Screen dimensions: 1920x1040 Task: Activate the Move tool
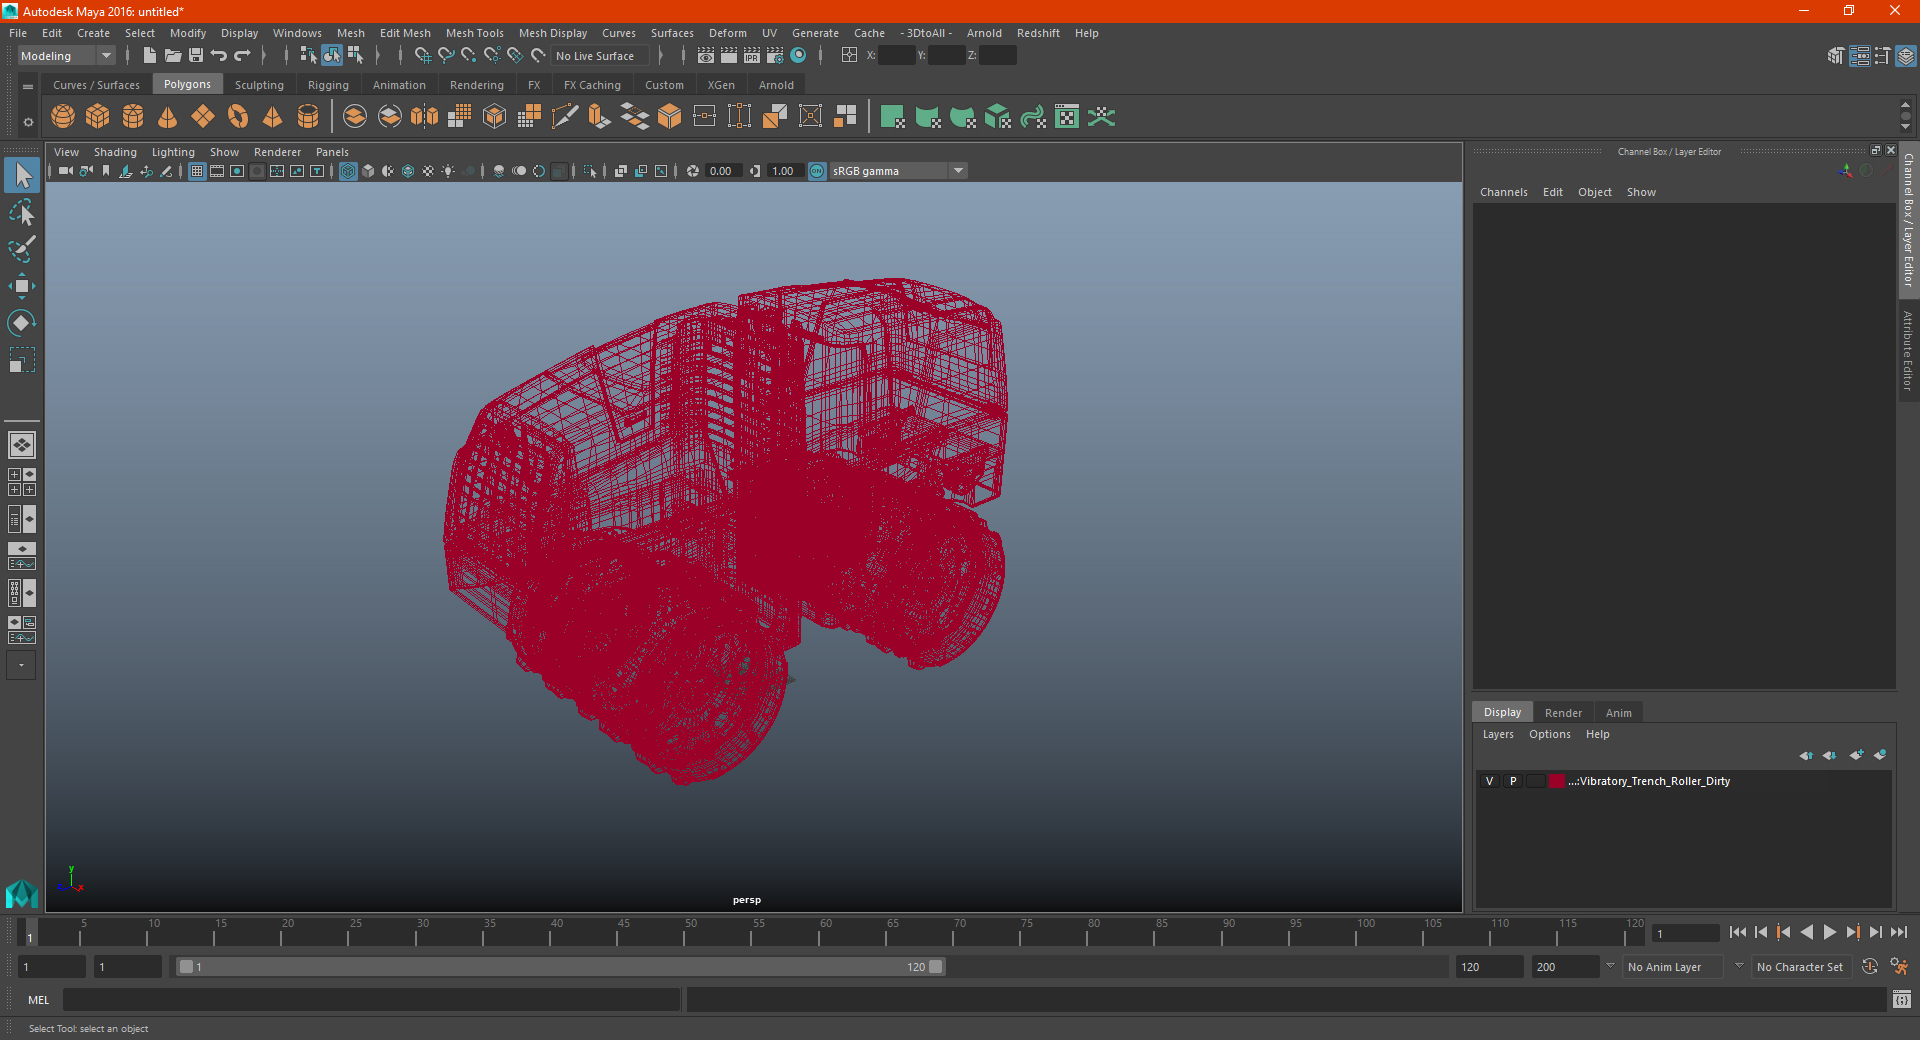click(x=22, y=286)
